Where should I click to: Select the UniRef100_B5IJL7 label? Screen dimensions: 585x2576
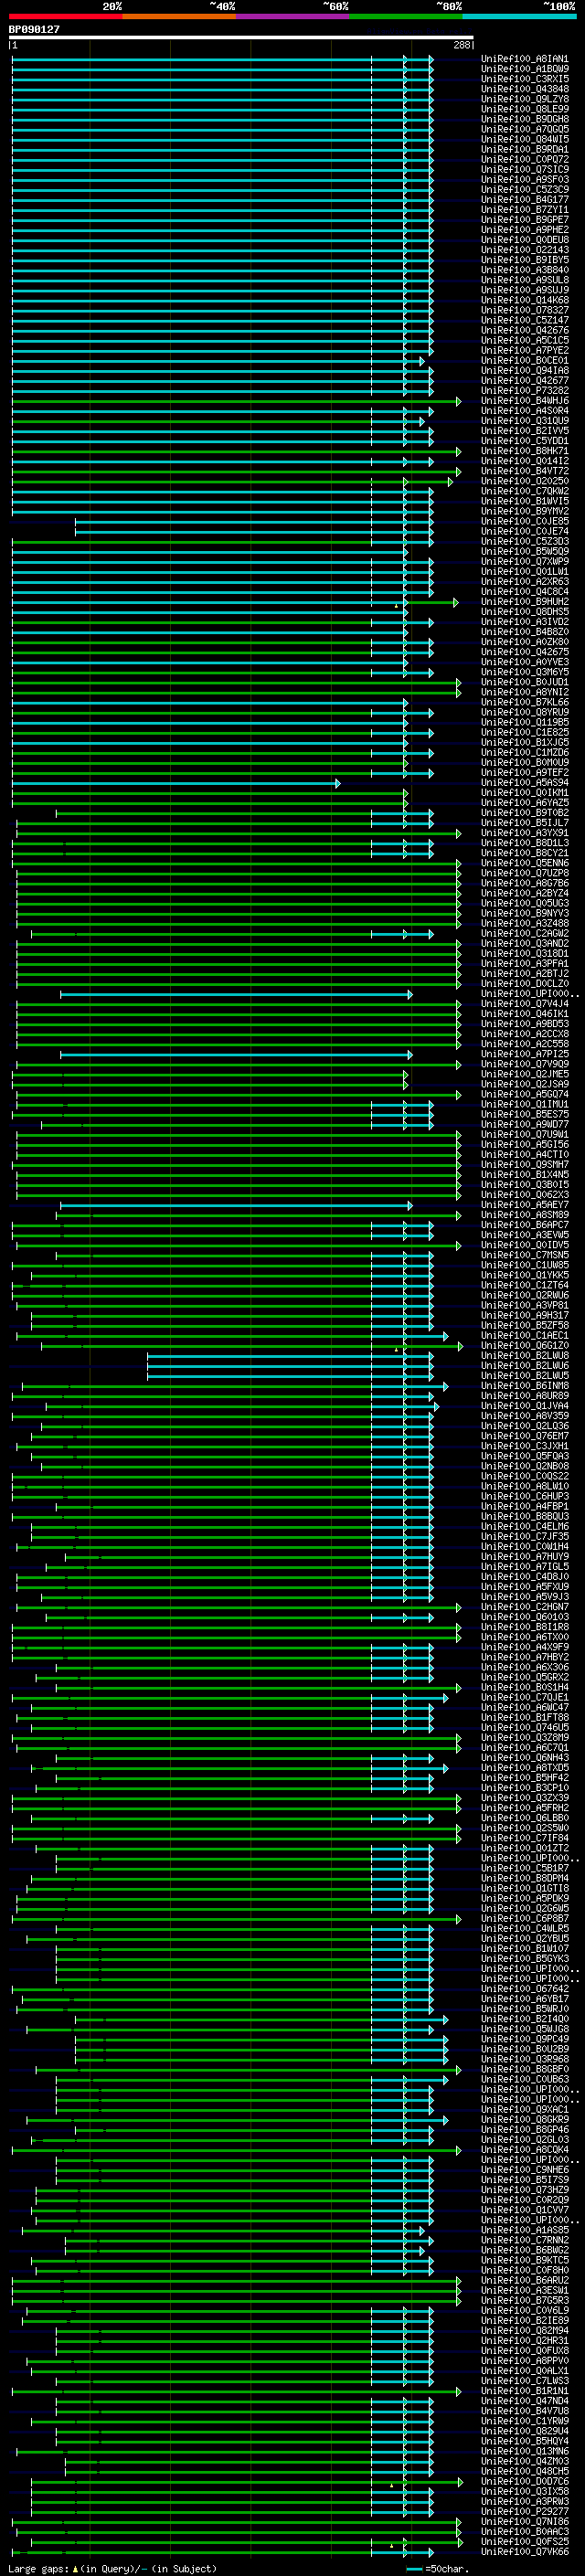[525, 823]
